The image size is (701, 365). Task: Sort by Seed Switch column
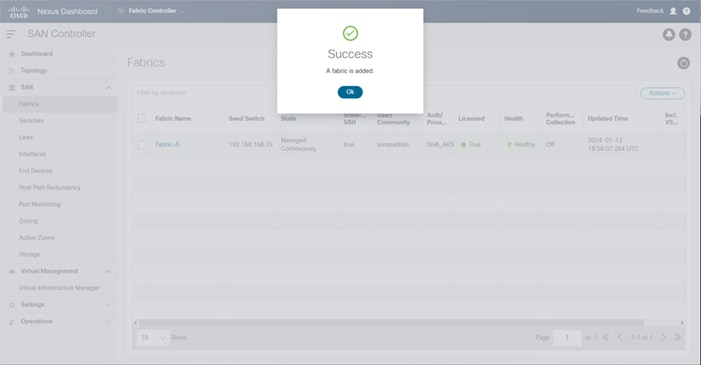coord(246,119)
